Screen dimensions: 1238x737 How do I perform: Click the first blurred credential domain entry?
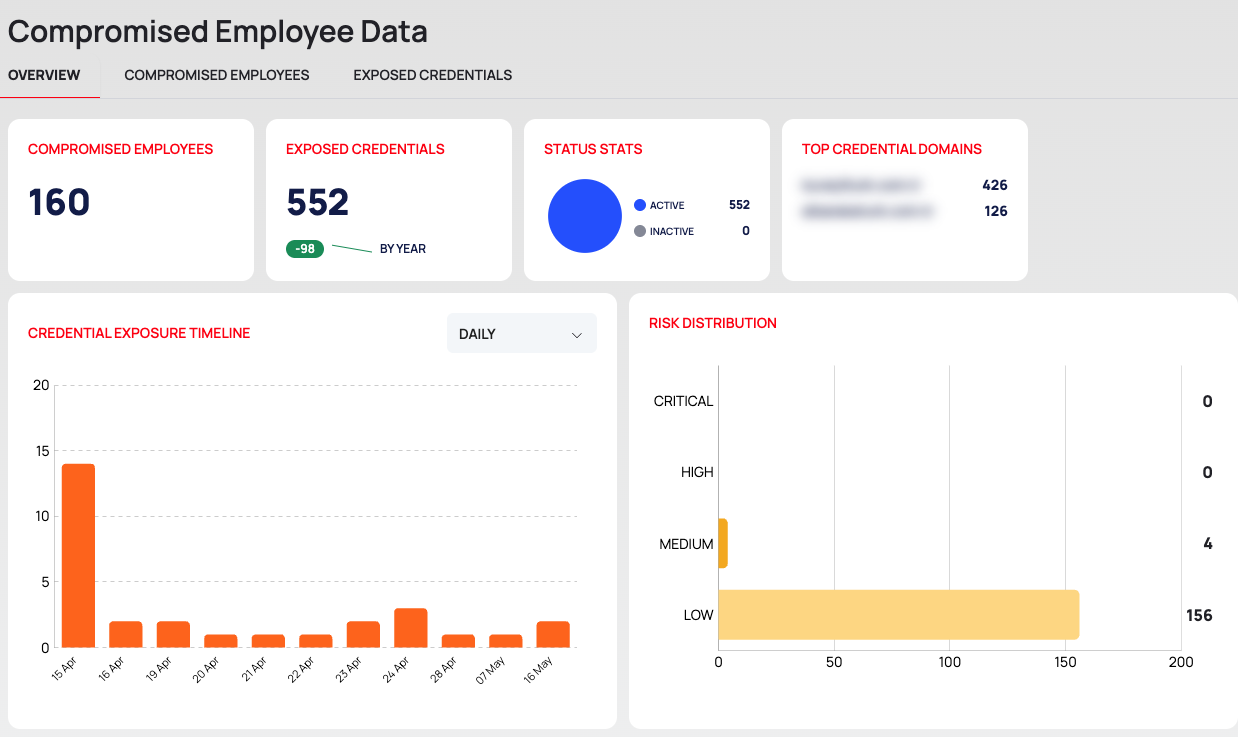click(861, 185)
